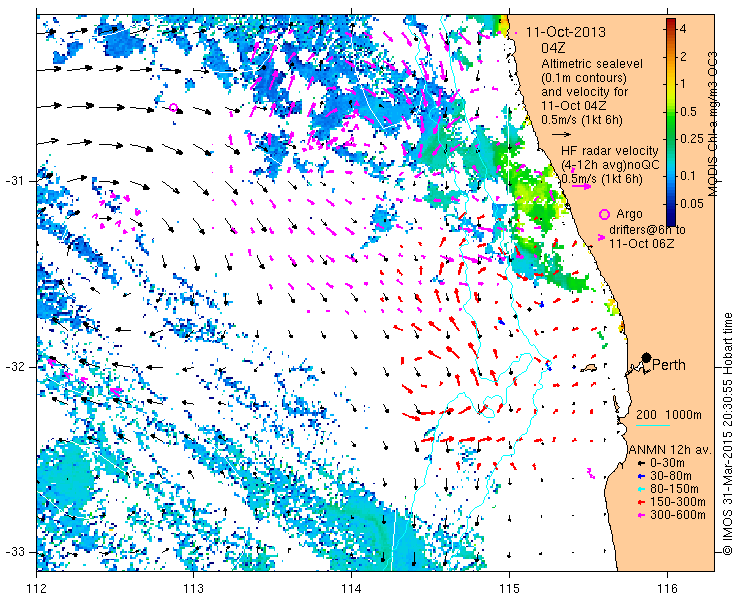Click the 300-600m magenta legend marker
Image resolution: width=740 pixels, height=600 pixels.
[x=640, y=515]
